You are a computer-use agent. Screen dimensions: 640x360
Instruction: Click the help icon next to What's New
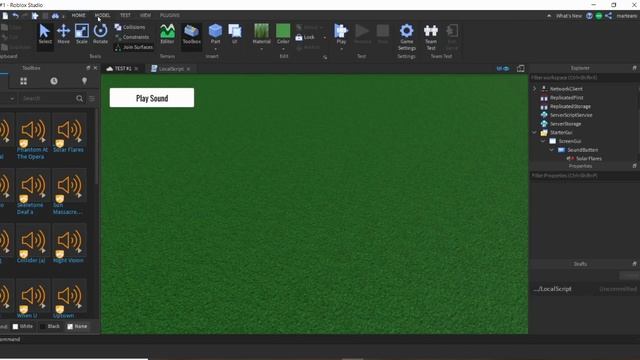click(x=589, y=16)
